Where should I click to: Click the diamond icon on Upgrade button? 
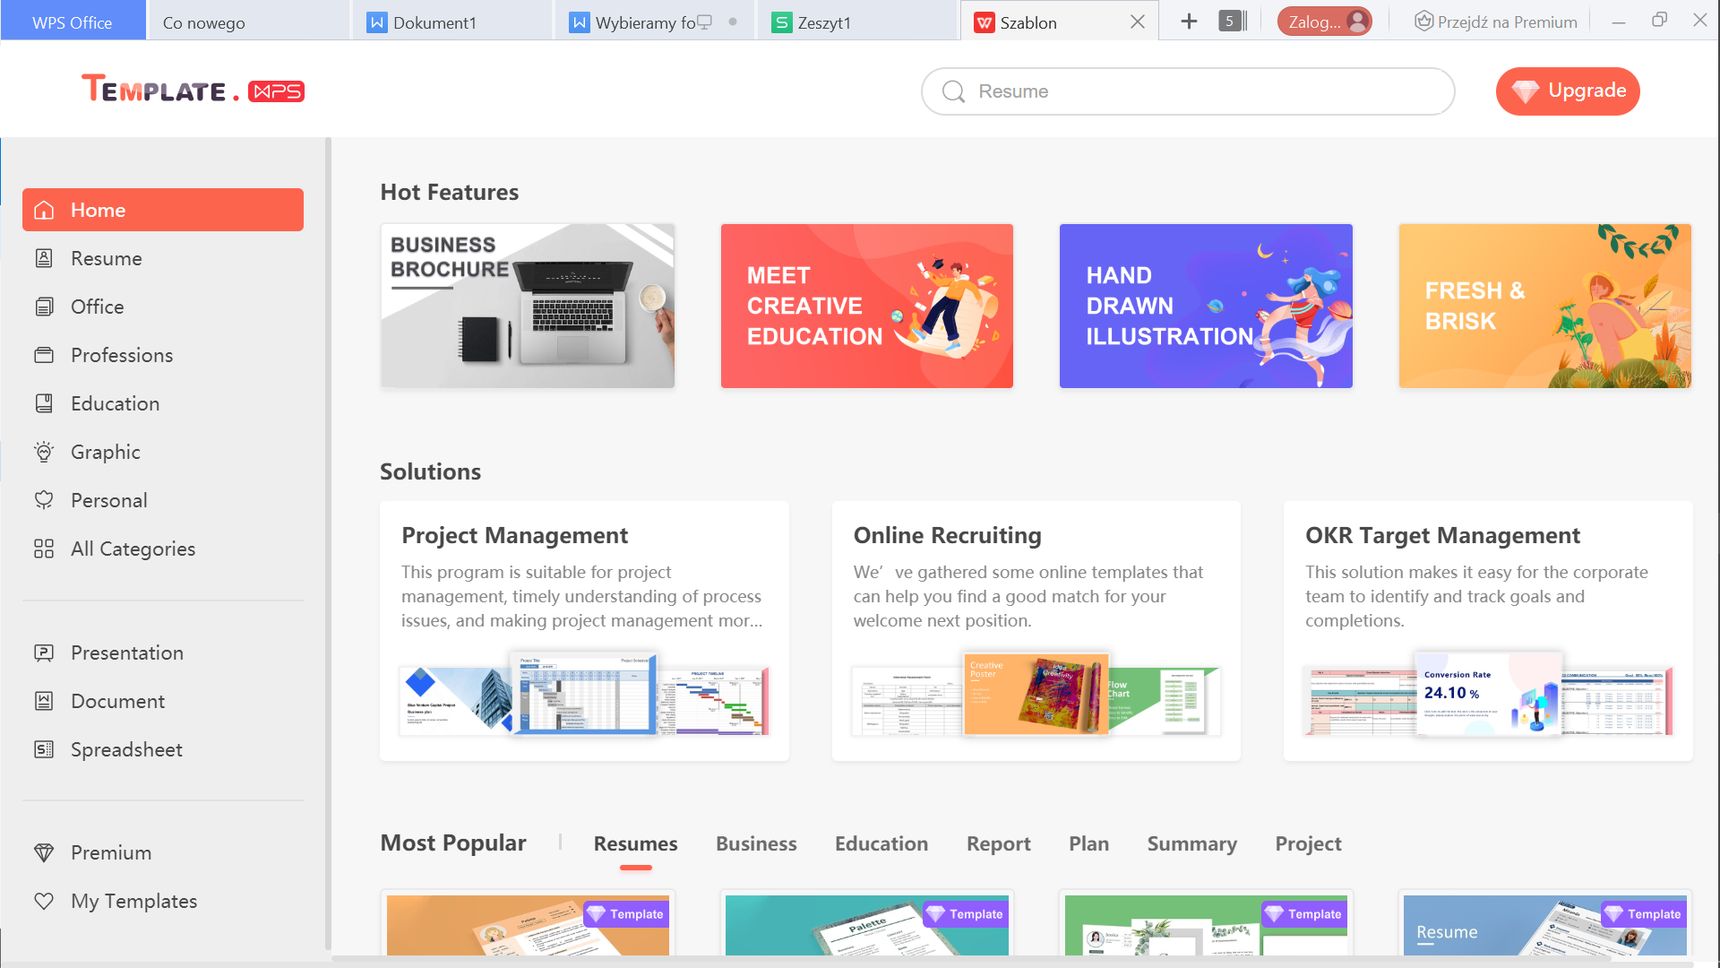click(1525, 91)
